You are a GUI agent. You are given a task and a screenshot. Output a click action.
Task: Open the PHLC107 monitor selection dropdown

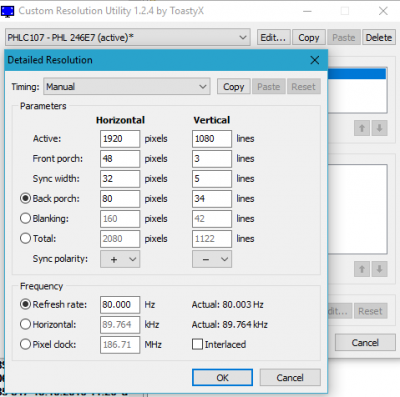(x=128, y=37)
